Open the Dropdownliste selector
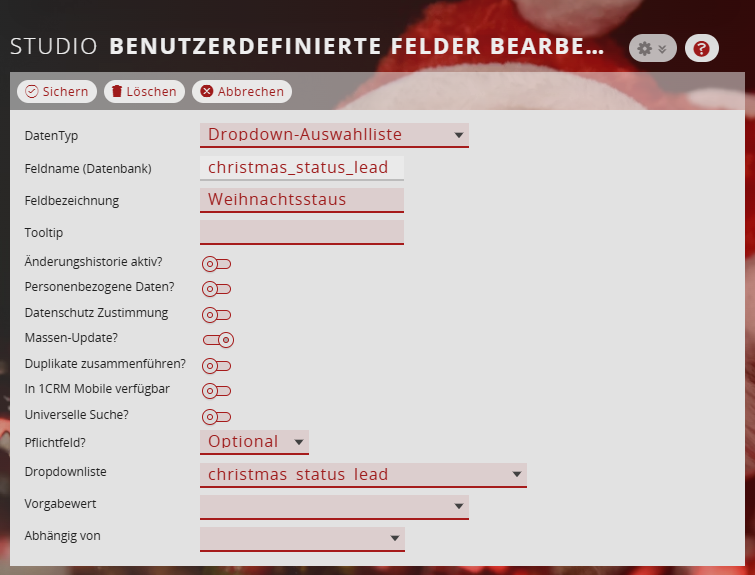This screenshot has height=575, width=755. (363, 475)
